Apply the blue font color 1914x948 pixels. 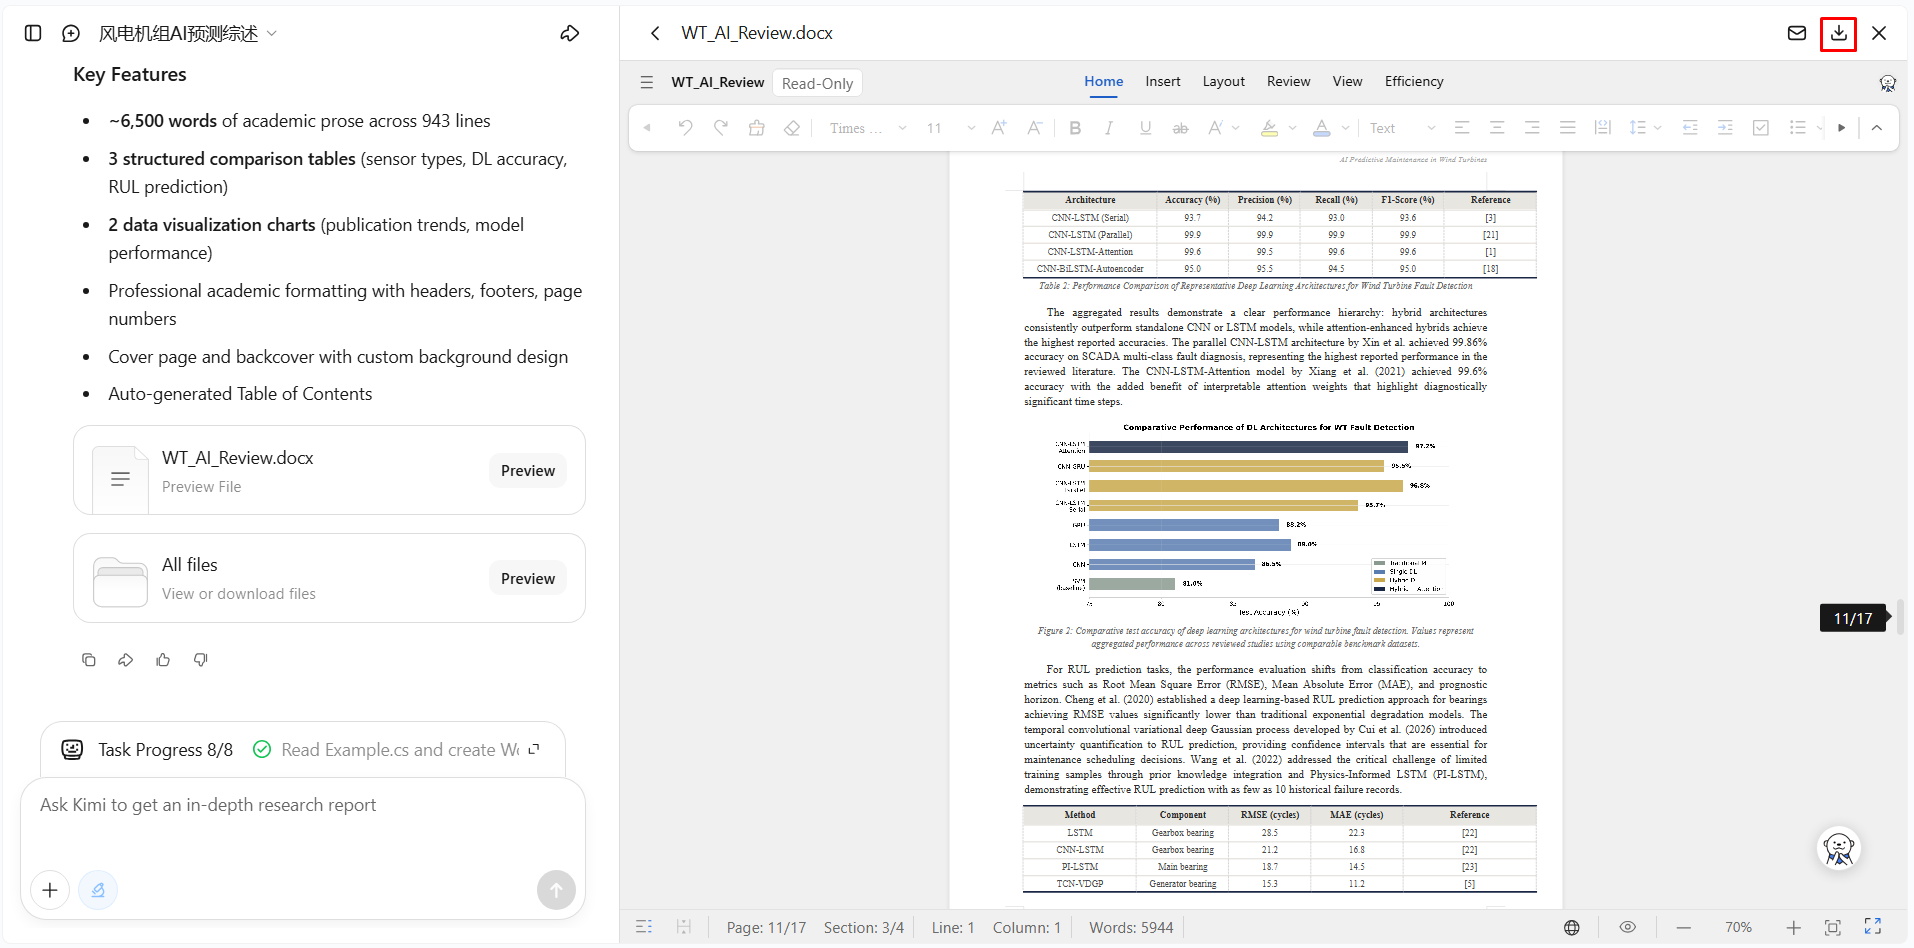1322,128
